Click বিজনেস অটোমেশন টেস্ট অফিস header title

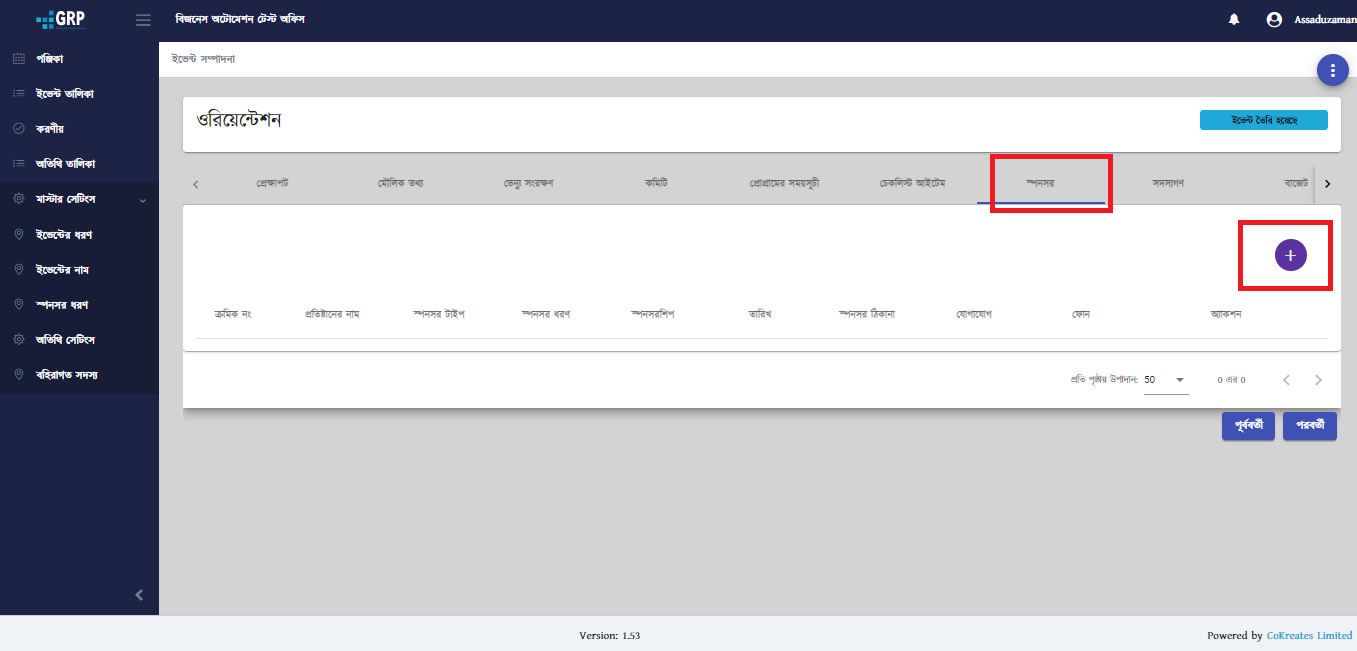point(240,20)
